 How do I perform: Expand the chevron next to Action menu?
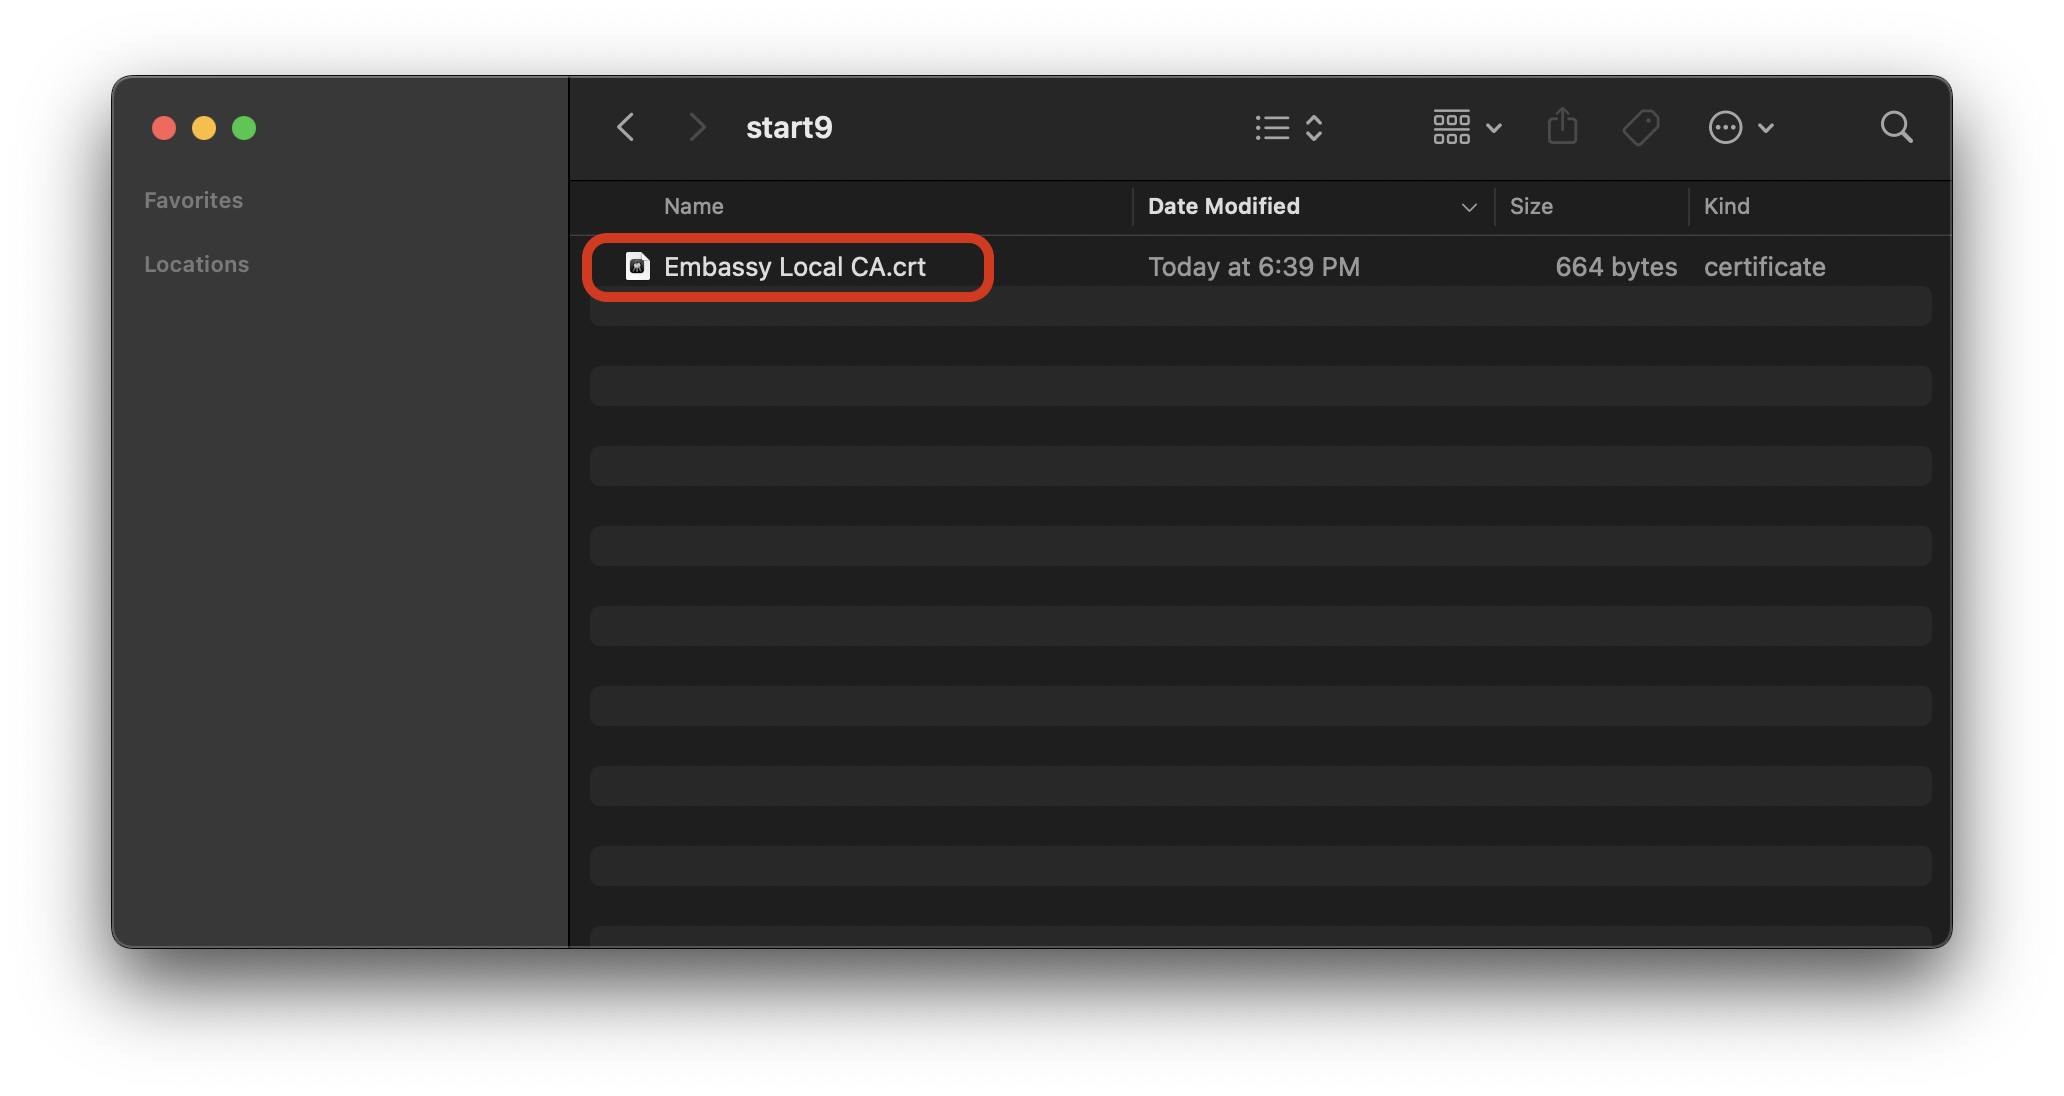pyautogui.click(x=1766, y=128)
